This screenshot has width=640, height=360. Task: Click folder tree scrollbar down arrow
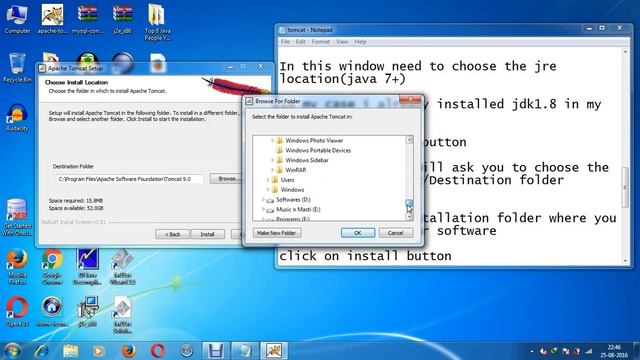click(x=409, y=217)
